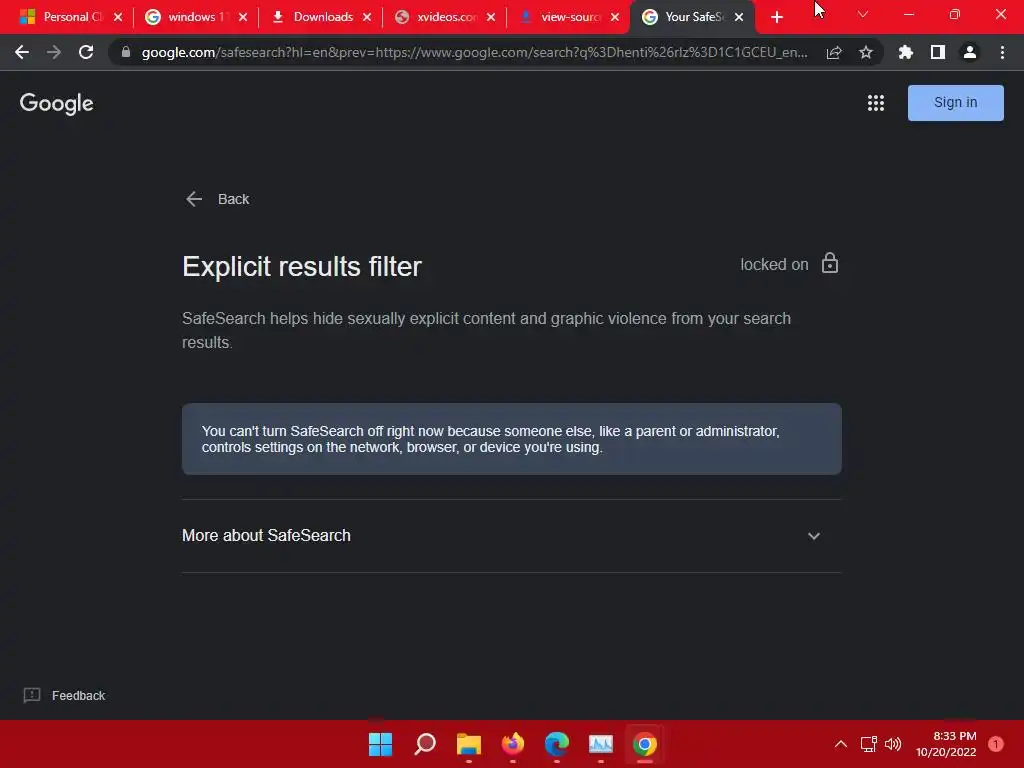Open the tab search dropdown chevron
Screen dimensions: 1024x768
[x=863, y=14]
